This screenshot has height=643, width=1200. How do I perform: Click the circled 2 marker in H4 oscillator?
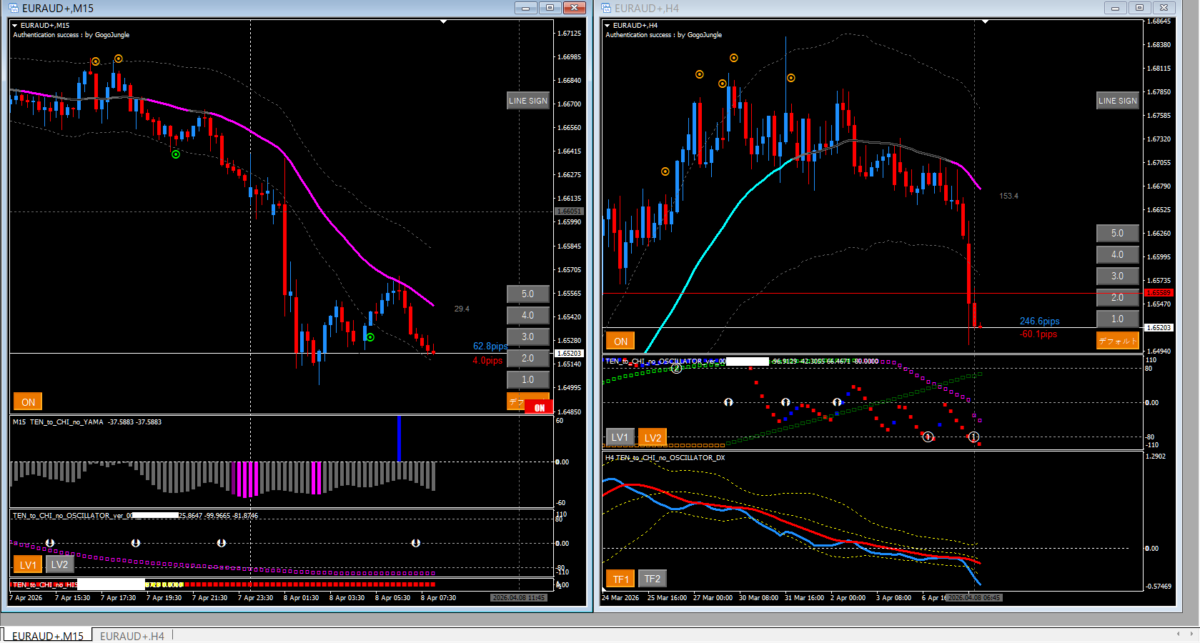677,369
